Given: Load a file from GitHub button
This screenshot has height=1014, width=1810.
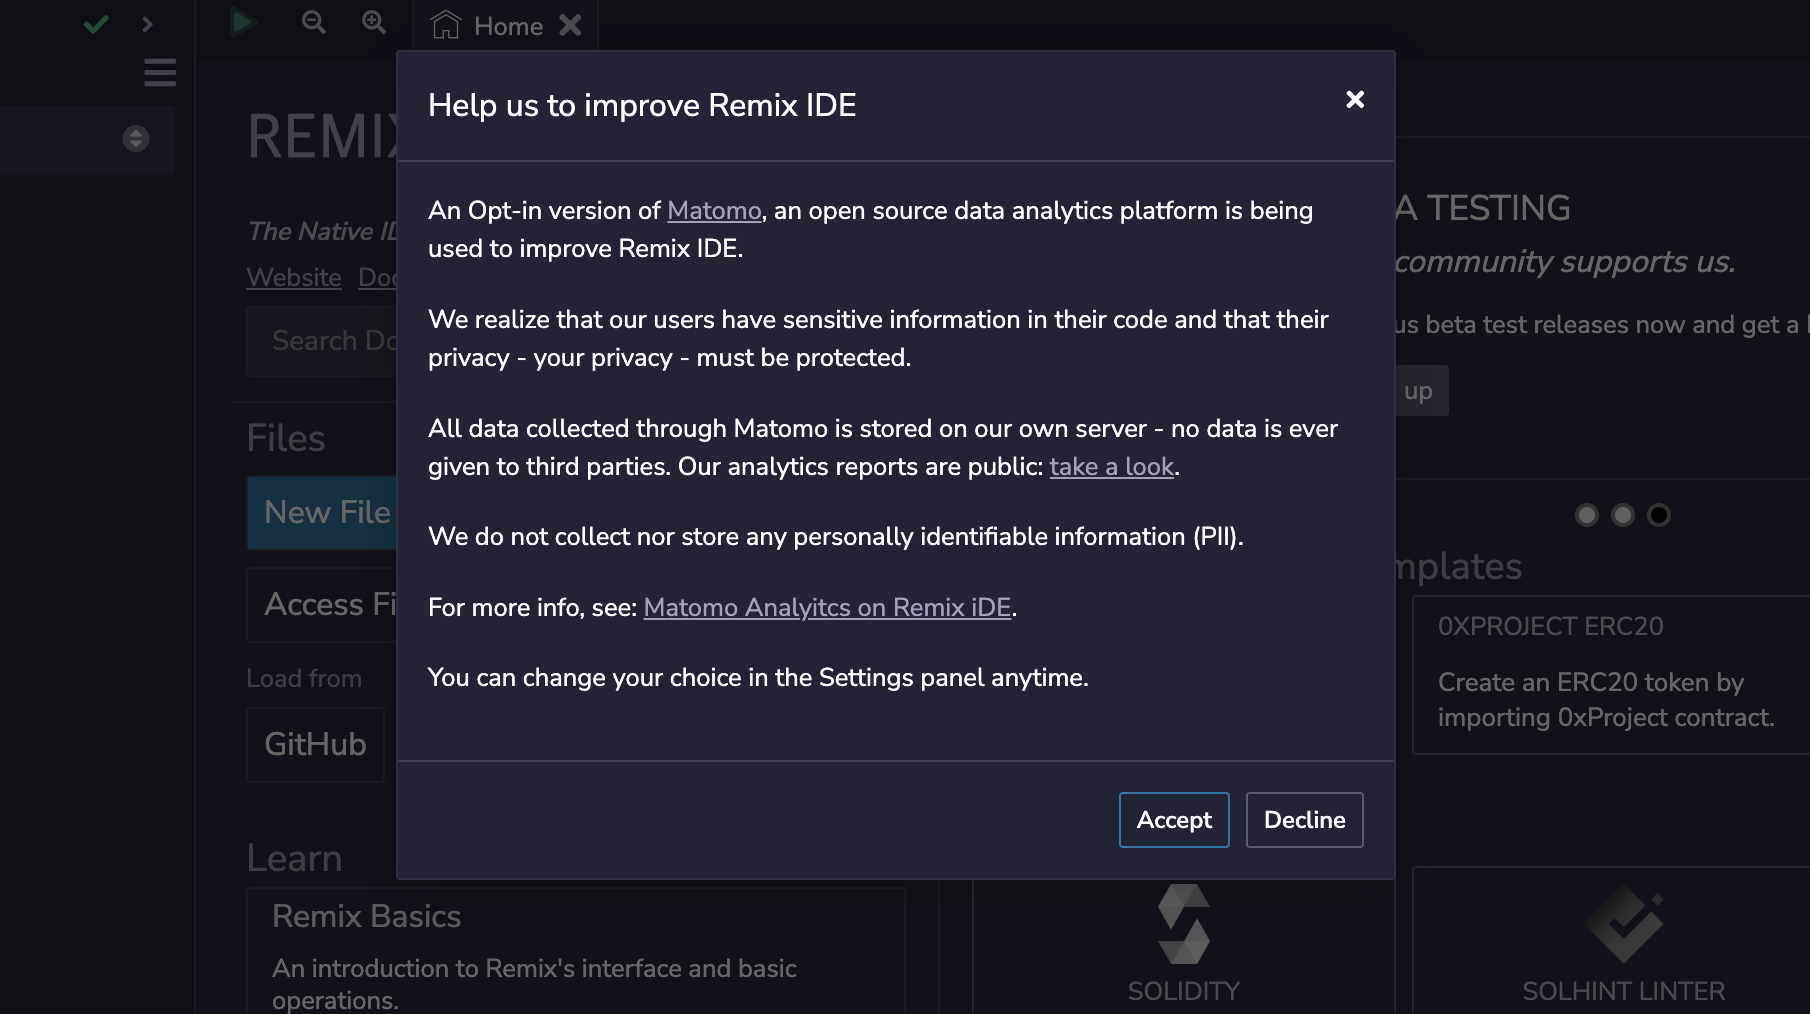Looking at the screenshot, I should (x=315, y=745).
